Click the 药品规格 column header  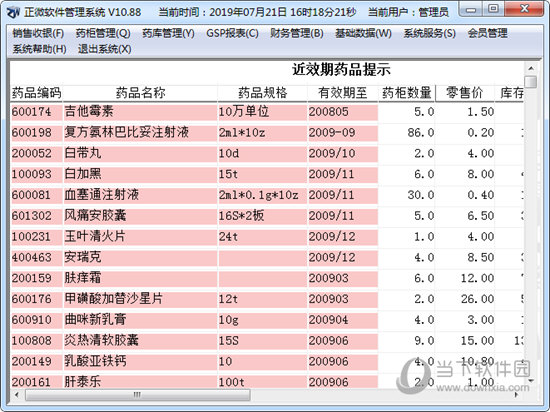[263, 93]
